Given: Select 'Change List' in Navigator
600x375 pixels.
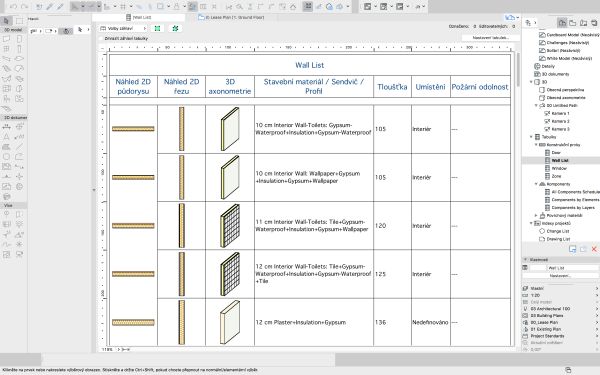Looking at the screenshot, I should 558,231.
